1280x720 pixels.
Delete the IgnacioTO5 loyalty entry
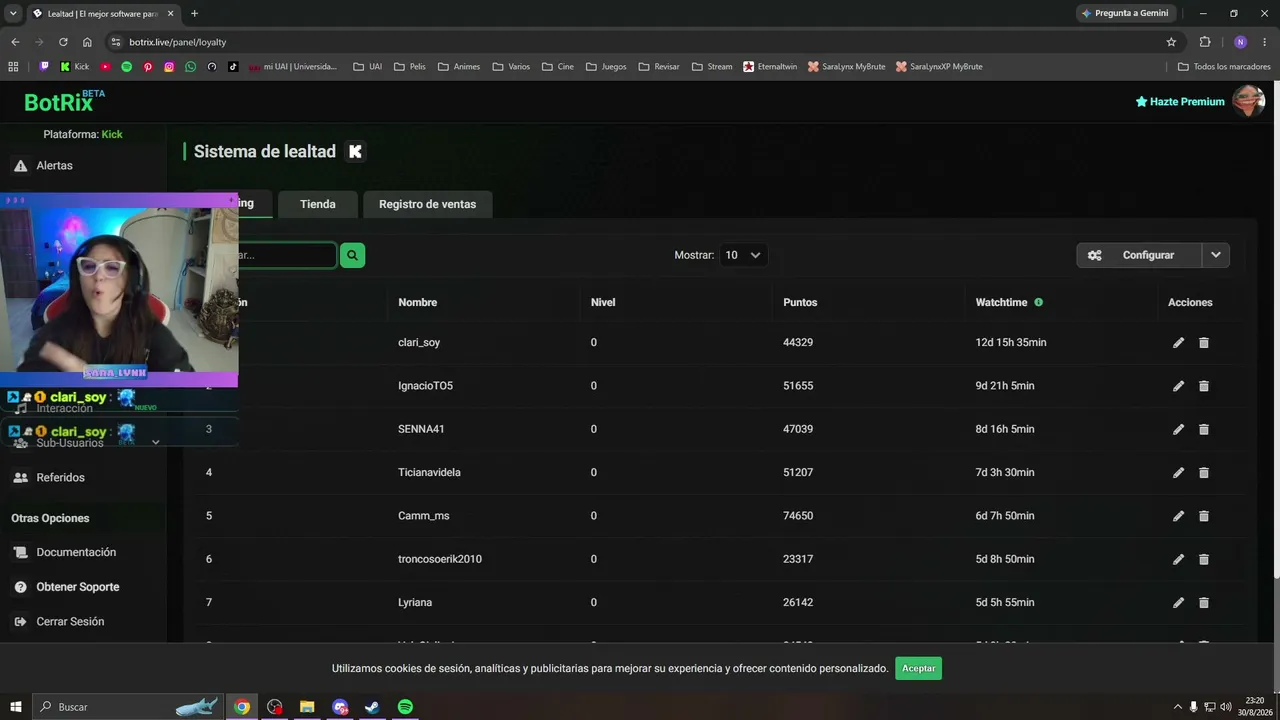click(1203, 386)
